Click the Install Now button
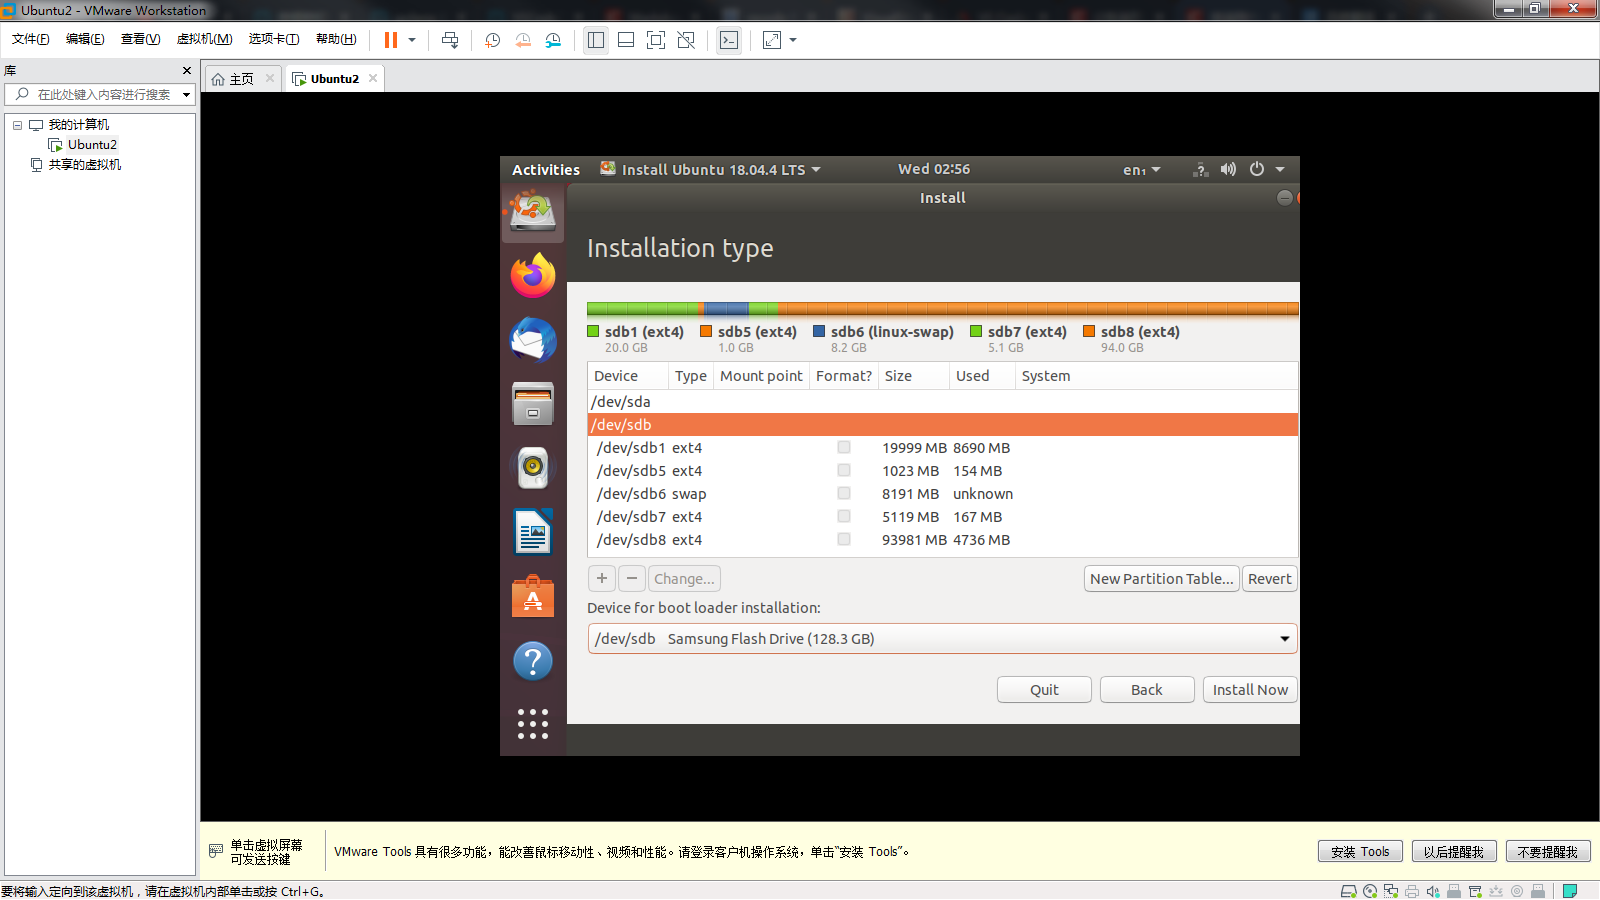The image size is (1600, 900). tap(1249, 689)
